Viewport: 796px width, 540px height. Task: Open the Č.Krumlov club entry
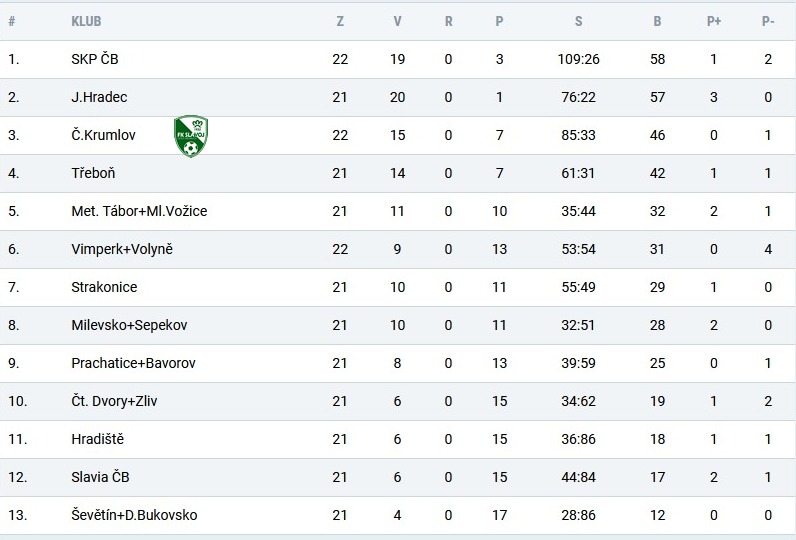103,135
